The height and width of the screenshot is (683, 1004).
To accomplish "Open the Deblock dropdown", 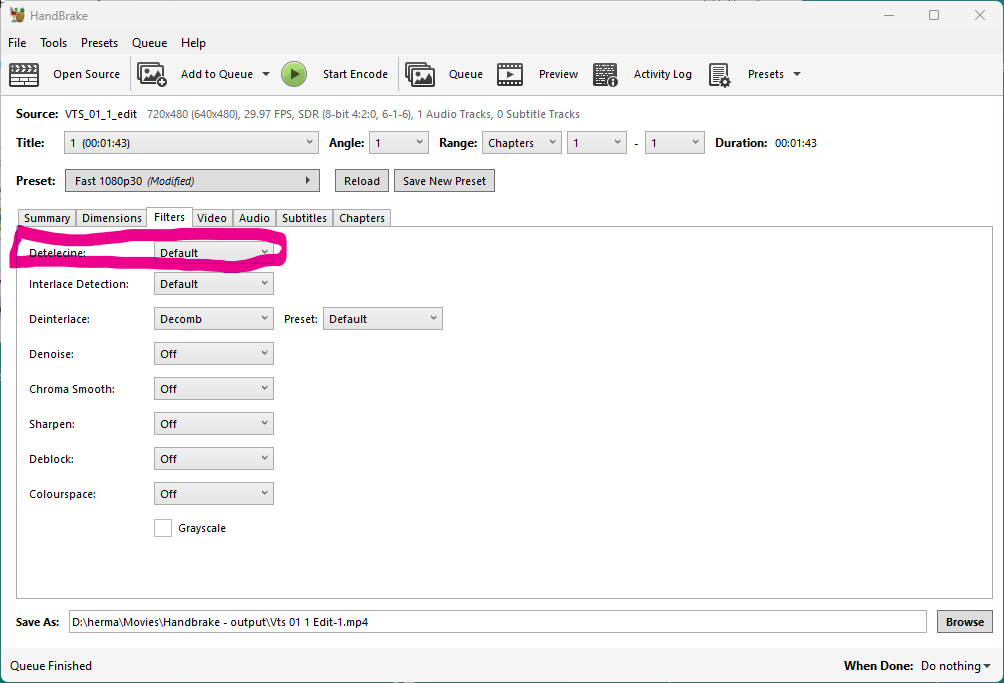I will tap(213, 459).
